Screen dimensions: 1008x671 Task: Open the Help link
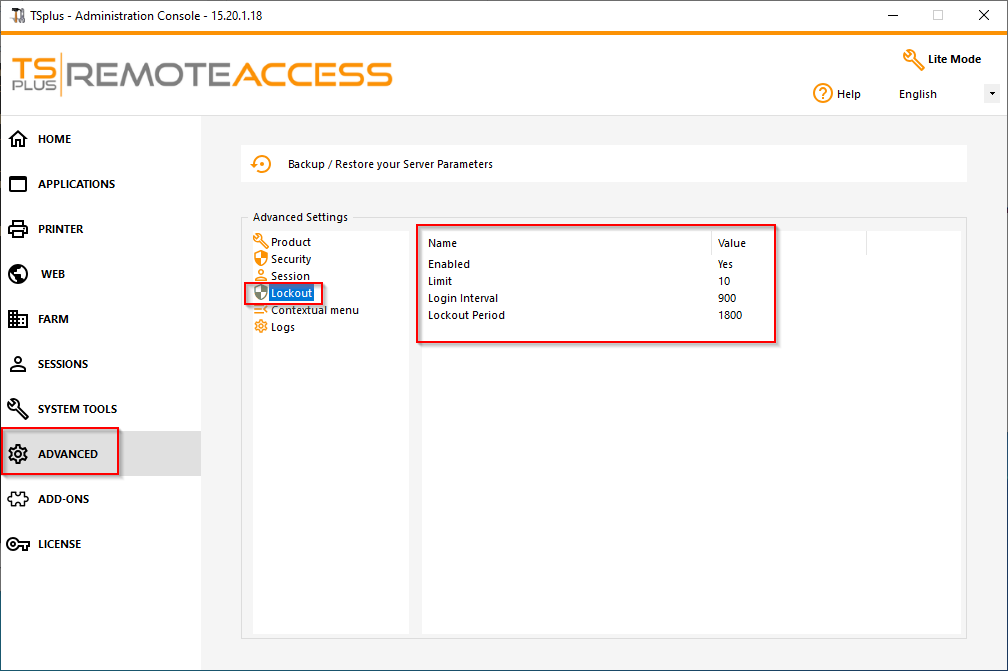click(837, 94)
